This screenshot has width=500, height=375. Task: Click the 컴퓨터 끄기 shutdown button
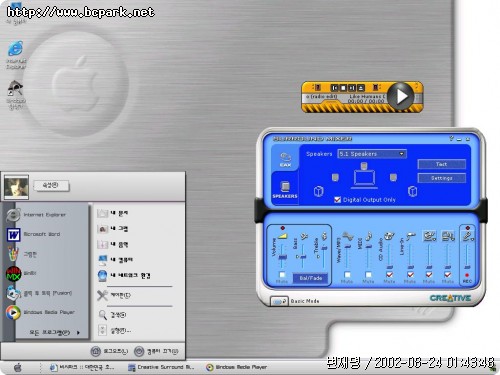156,351
